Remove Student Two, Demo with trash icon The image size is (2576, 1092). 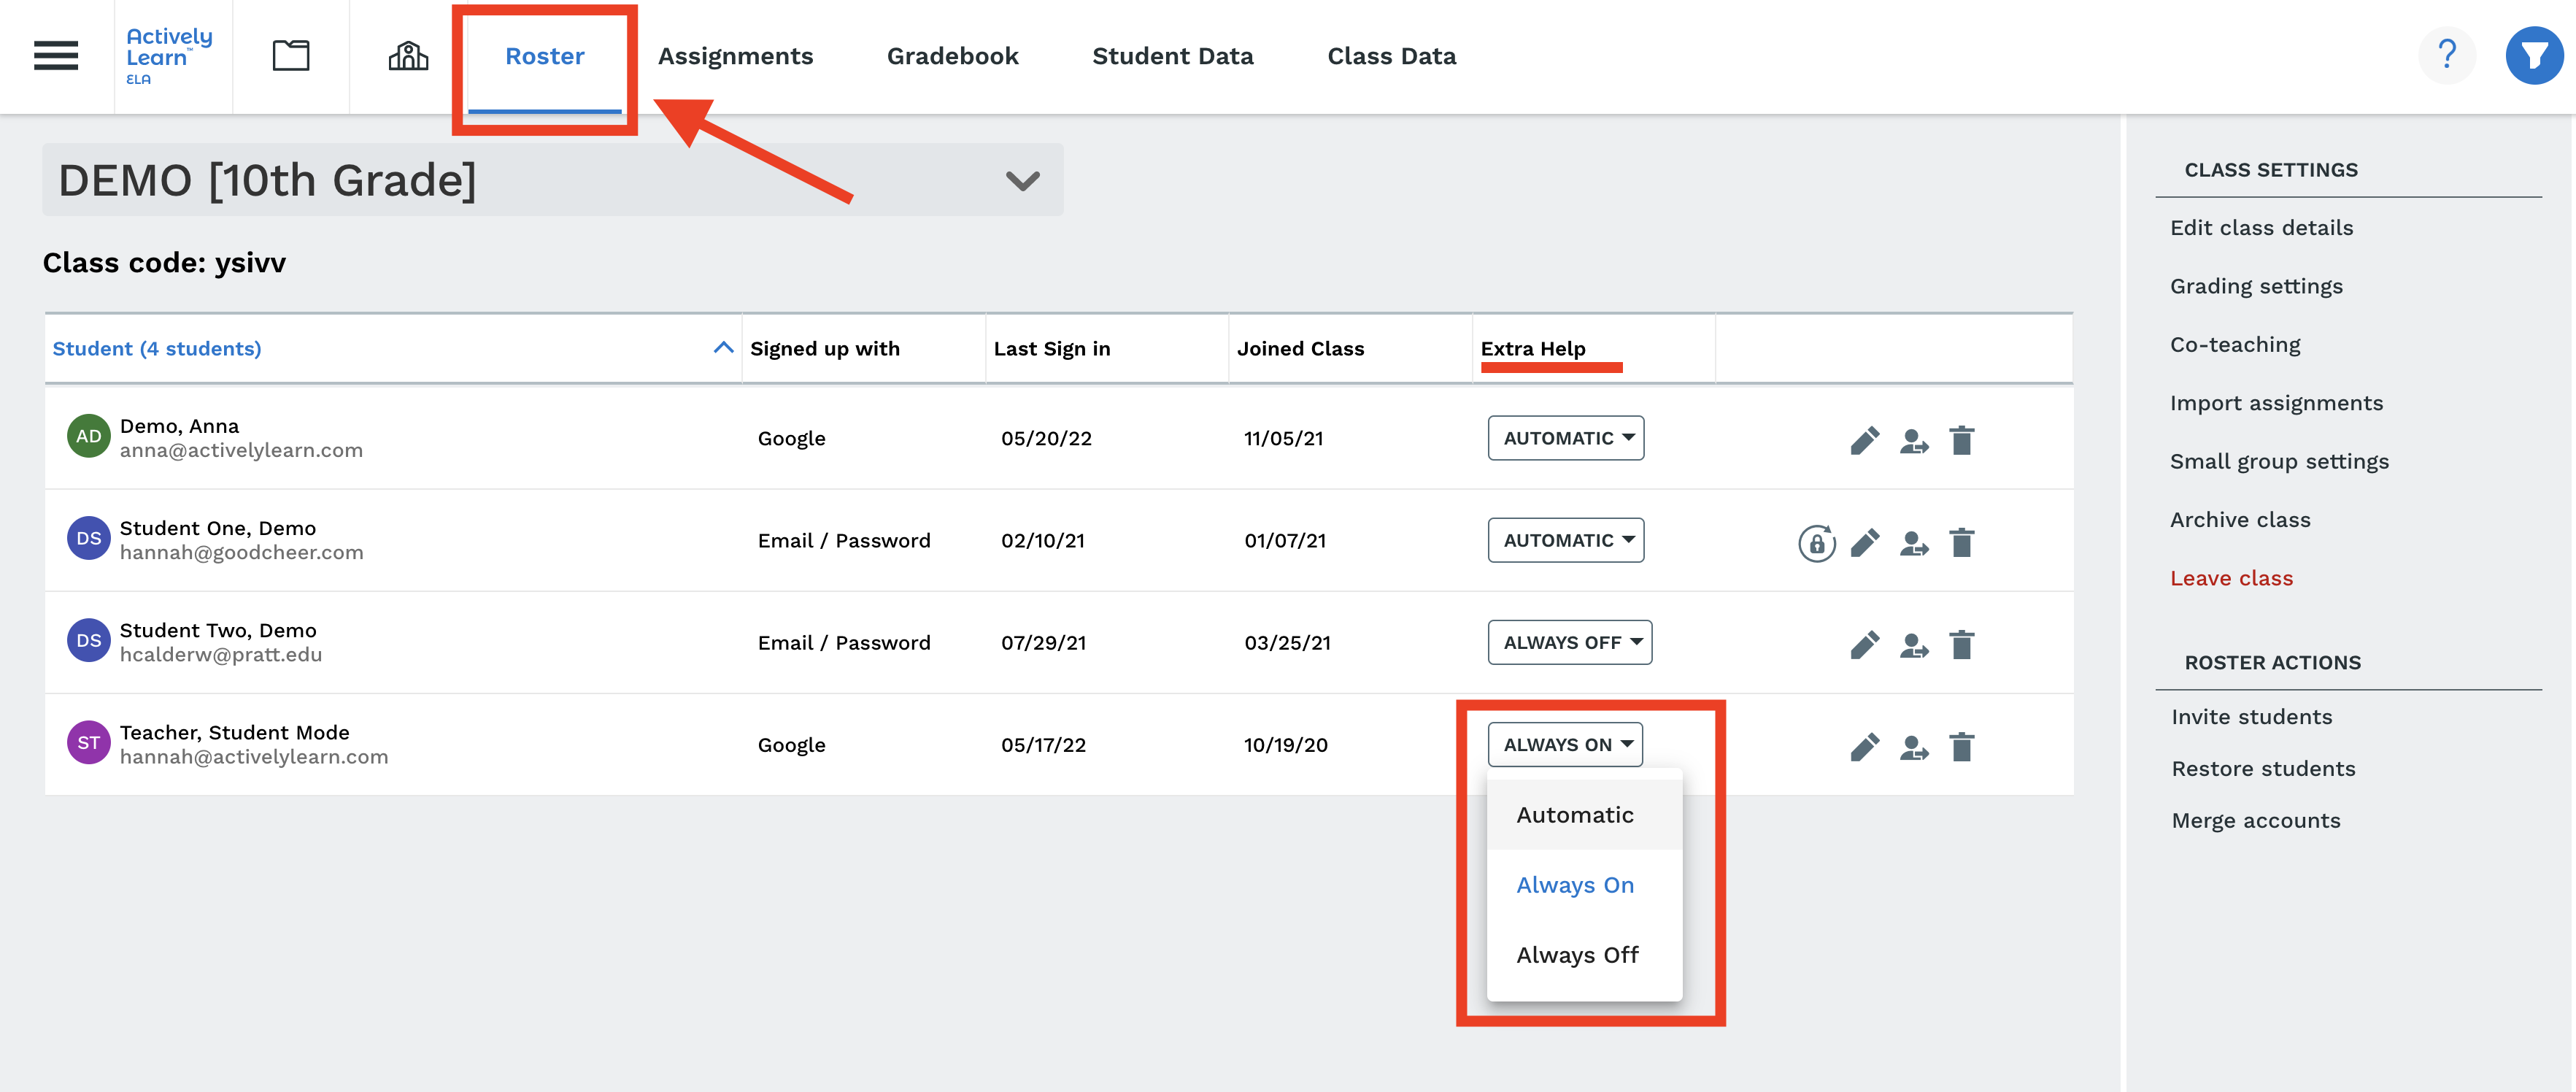point(1962,644)
